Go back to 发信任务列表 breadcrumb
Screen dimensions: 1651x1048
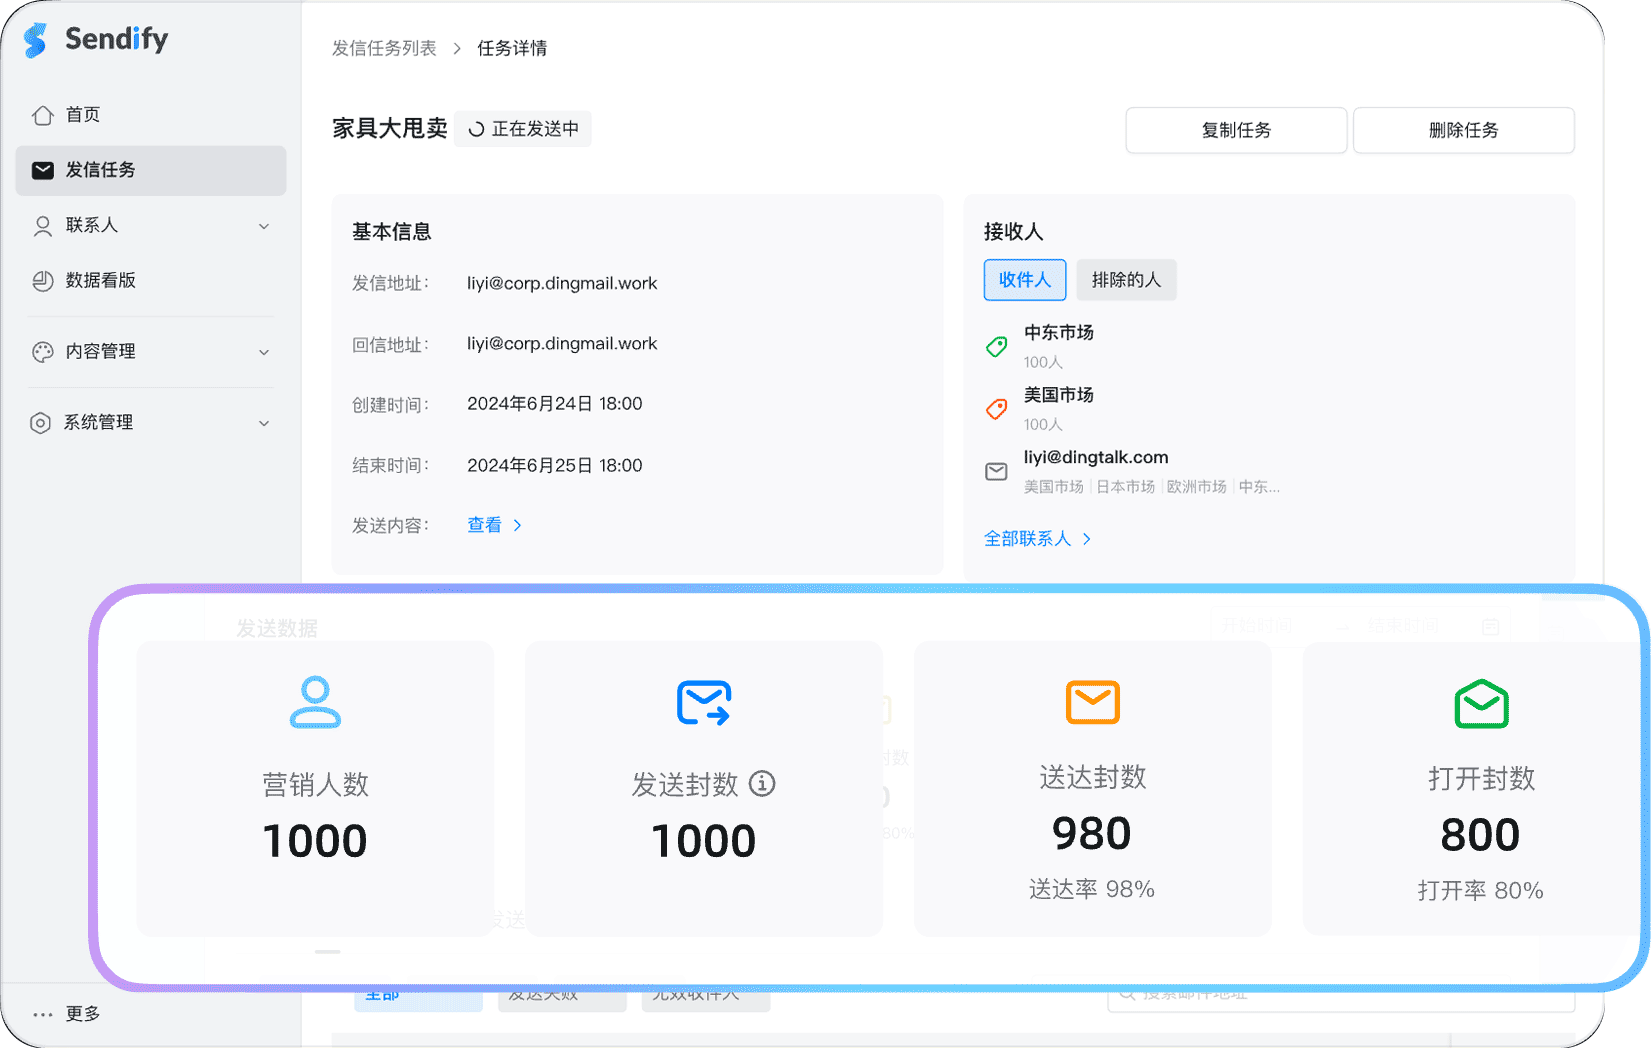pyautogui.click(x=385, y=47)
